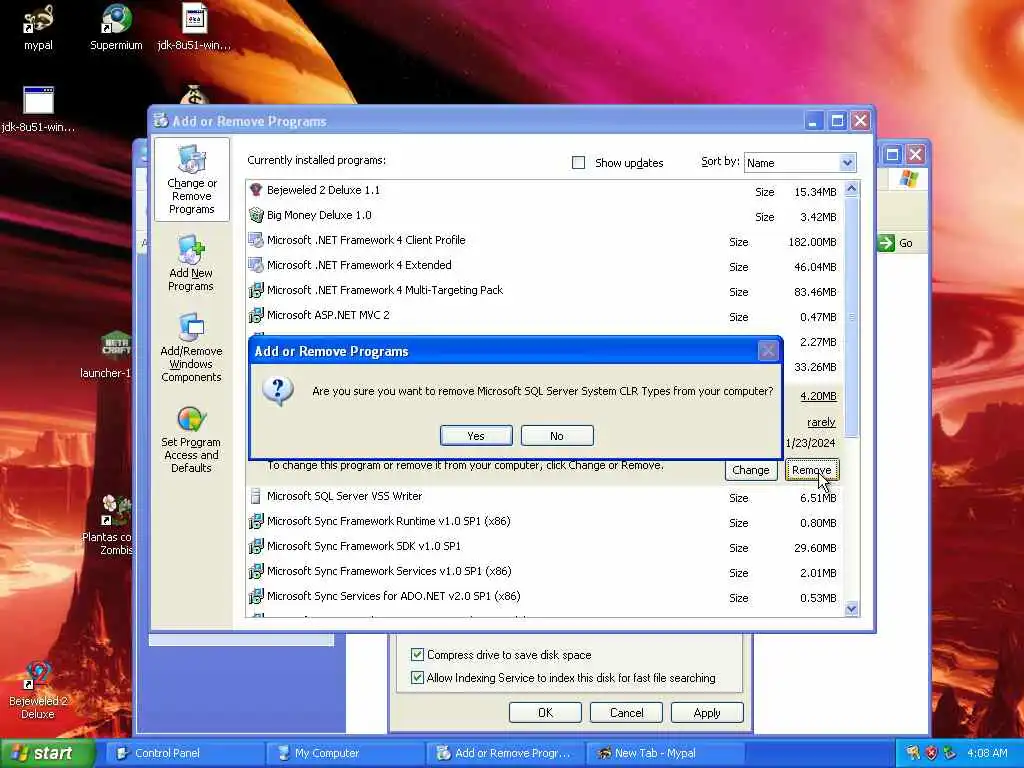Confirm removal by clicking Yes
1024x768 pixels.
pyautogui.click(x=476, y=436)
